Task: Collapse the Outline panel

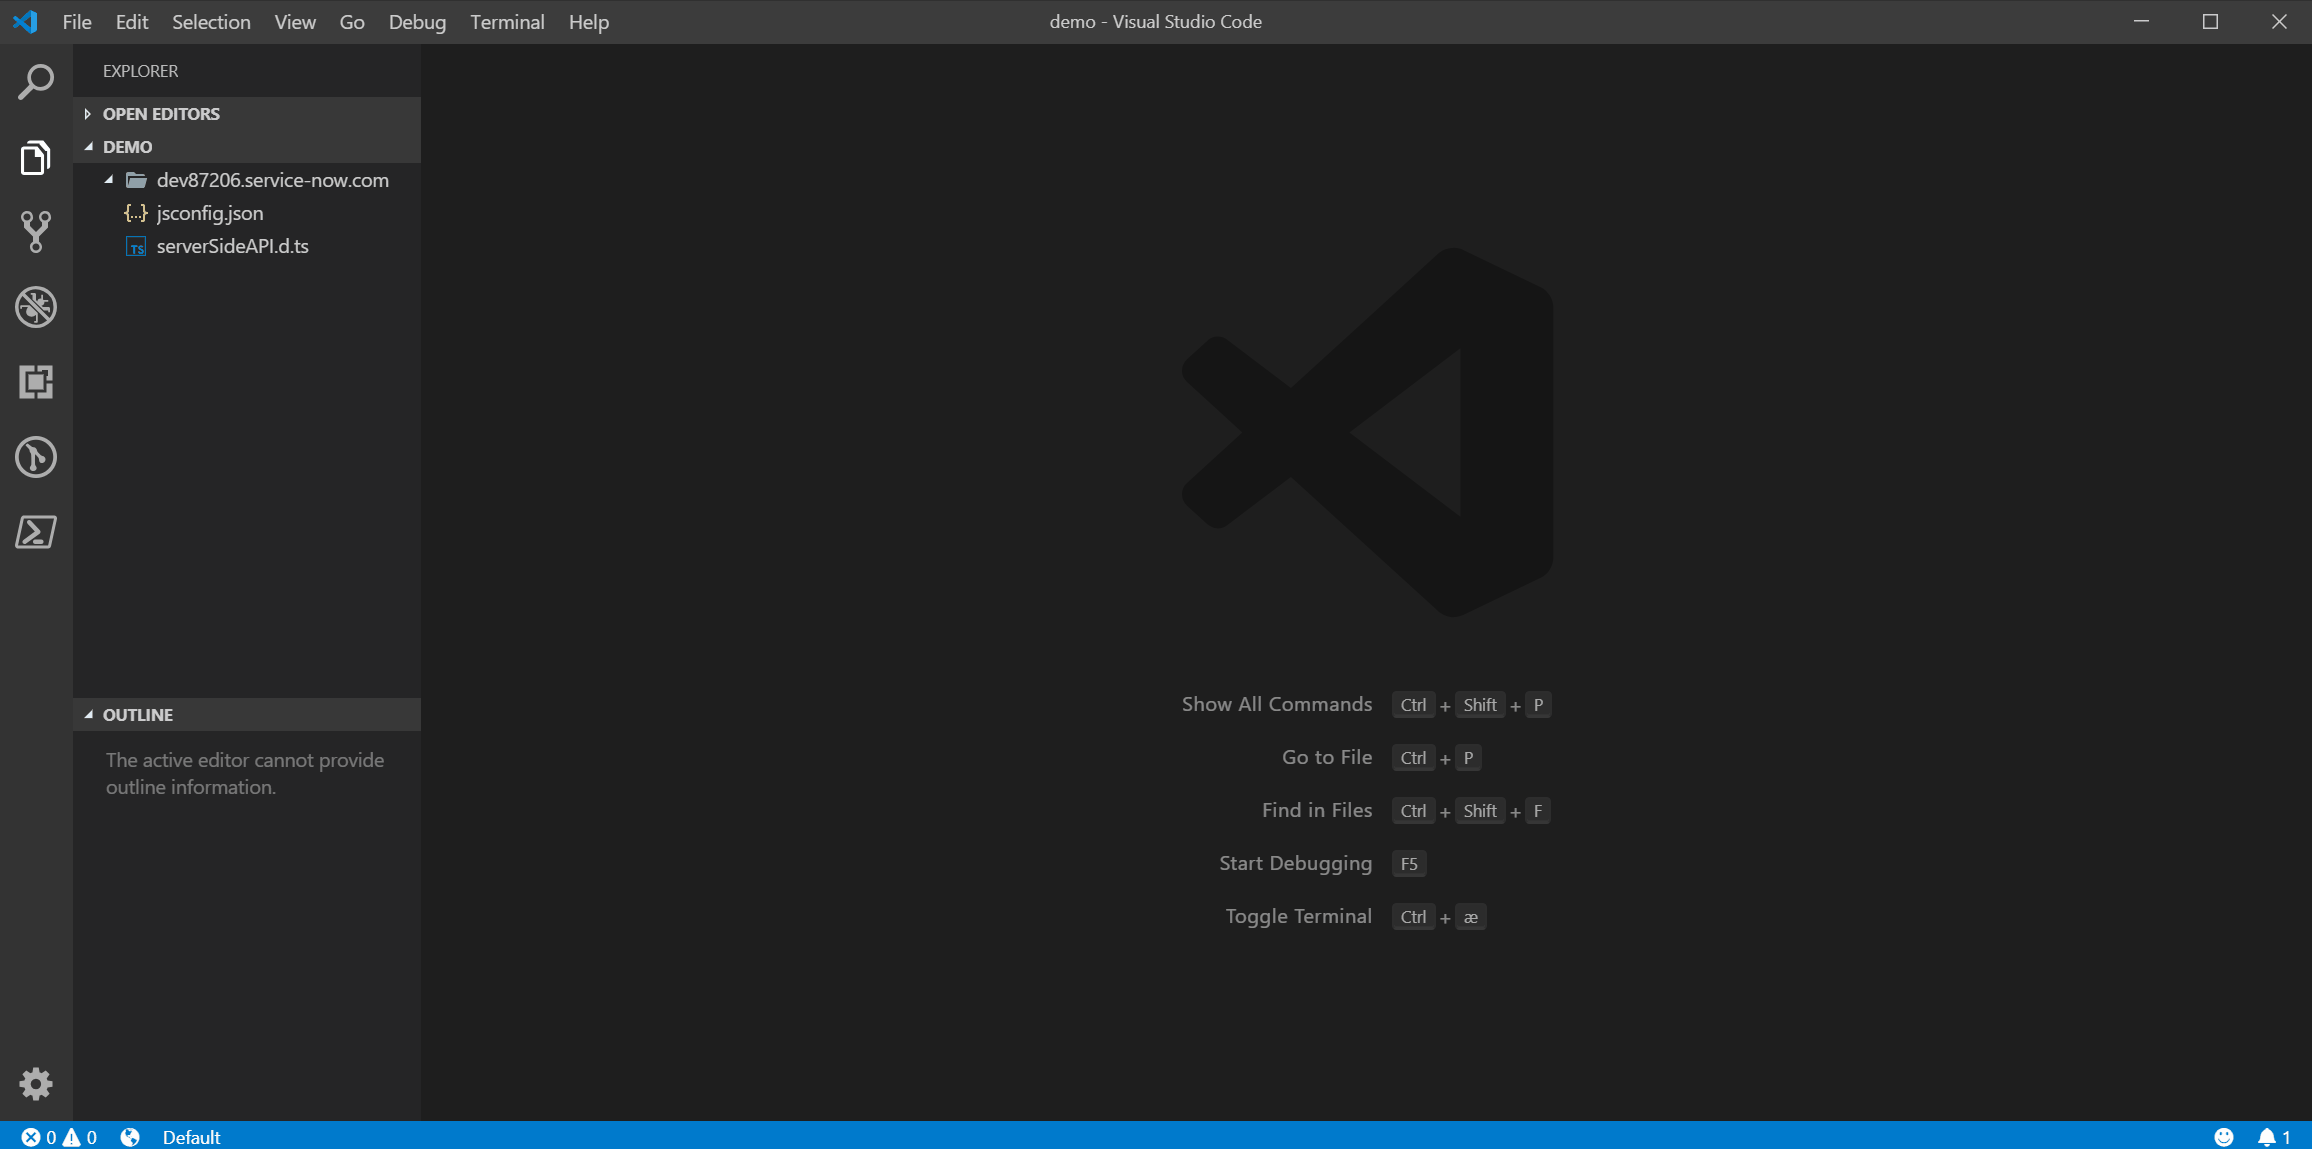Action: coord(138,715)
